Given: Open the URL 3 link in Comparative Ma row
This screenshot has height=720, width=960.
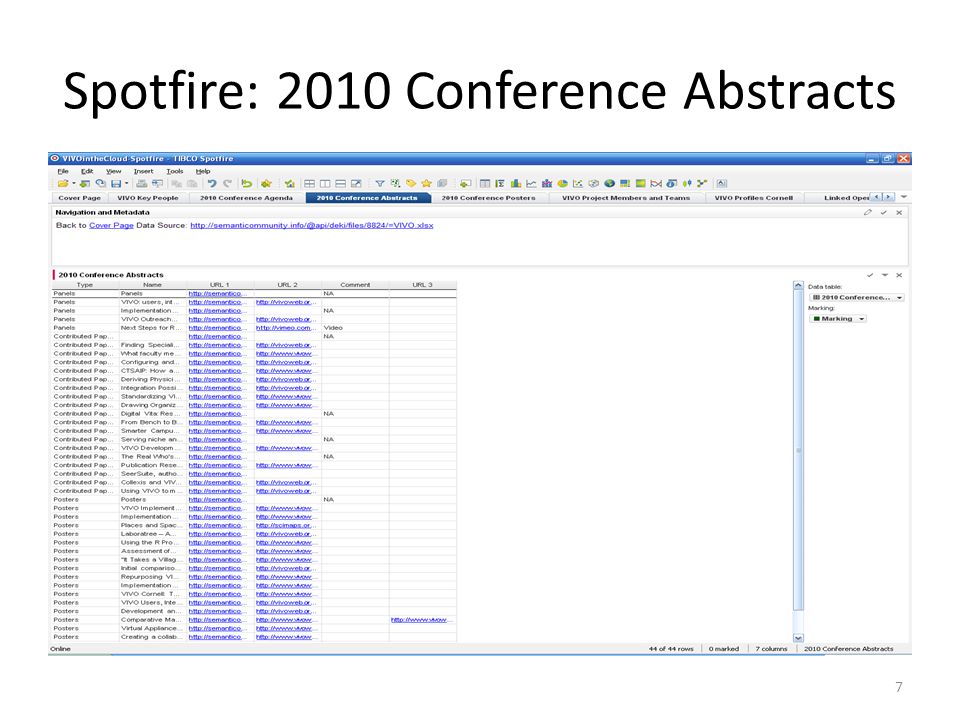Looking at the screenshot, I should (x=421, y=620).
